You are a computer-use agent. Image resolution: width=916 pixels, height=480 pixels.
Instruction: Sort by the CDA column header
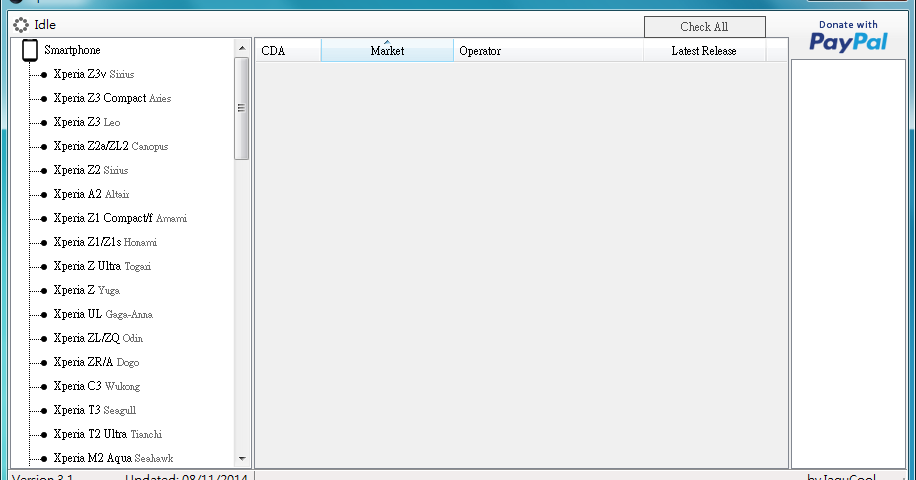point(288,51)
